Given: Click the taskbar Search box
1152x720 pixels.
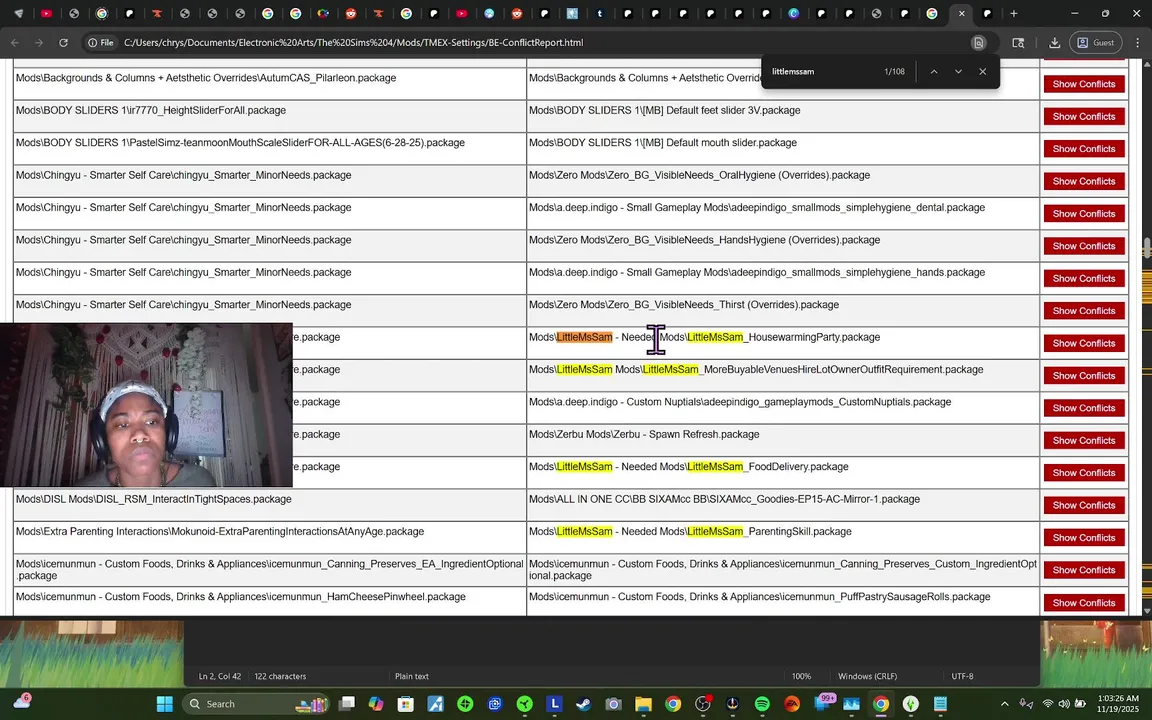Looking at the screenshot, I should click(257, 704).
